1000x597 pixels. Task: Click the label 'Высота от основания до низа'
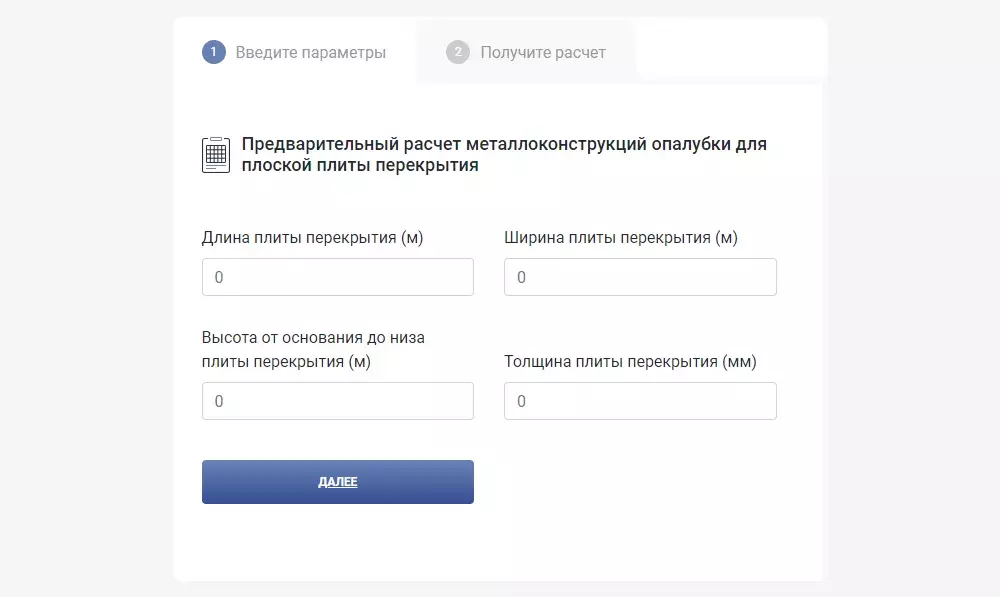(314, 337)
